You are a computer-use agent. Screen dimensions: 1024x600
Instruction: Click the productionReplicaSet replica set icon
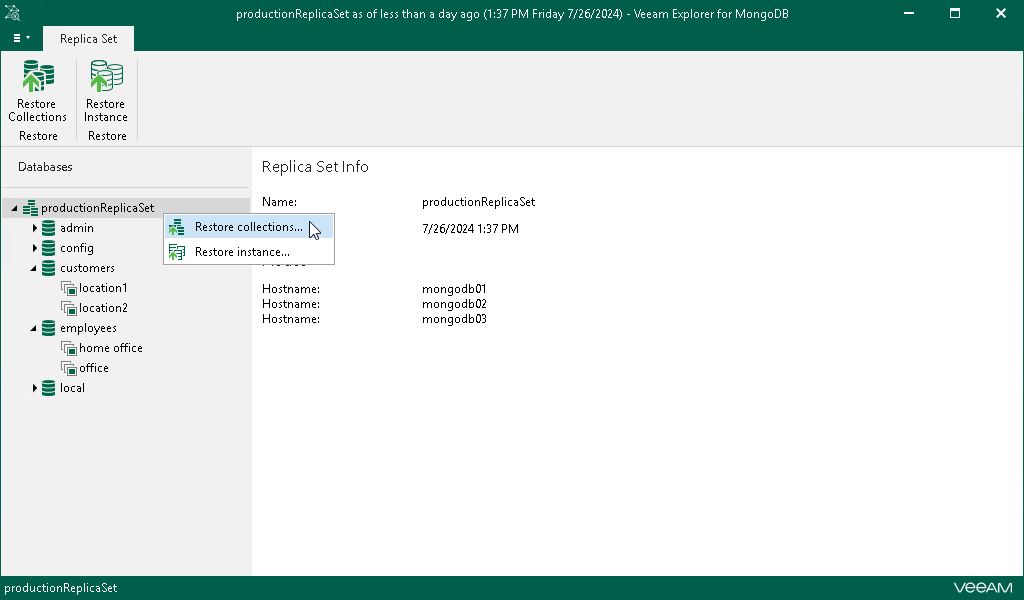tap(30, 208)
